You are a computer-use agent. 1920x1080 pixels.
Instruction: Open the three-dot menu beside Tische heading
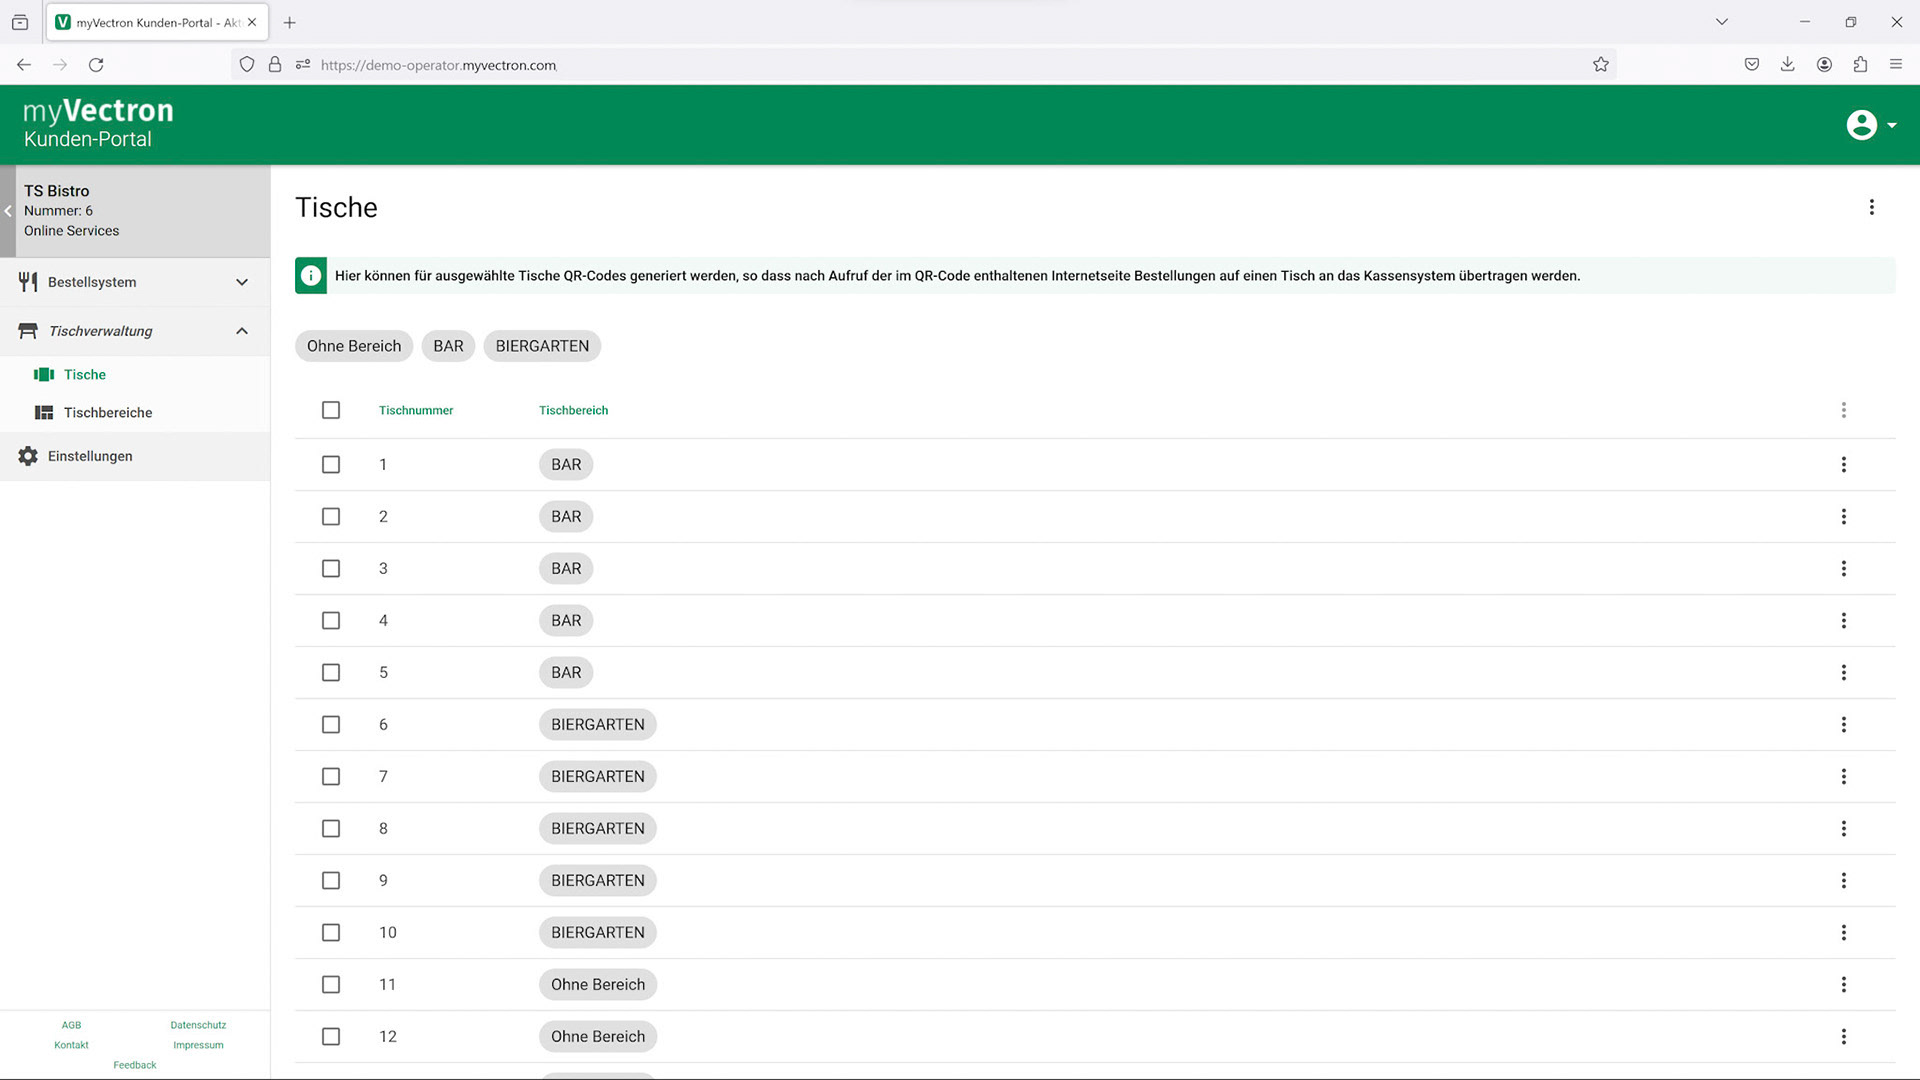(x=1871, y=207)
